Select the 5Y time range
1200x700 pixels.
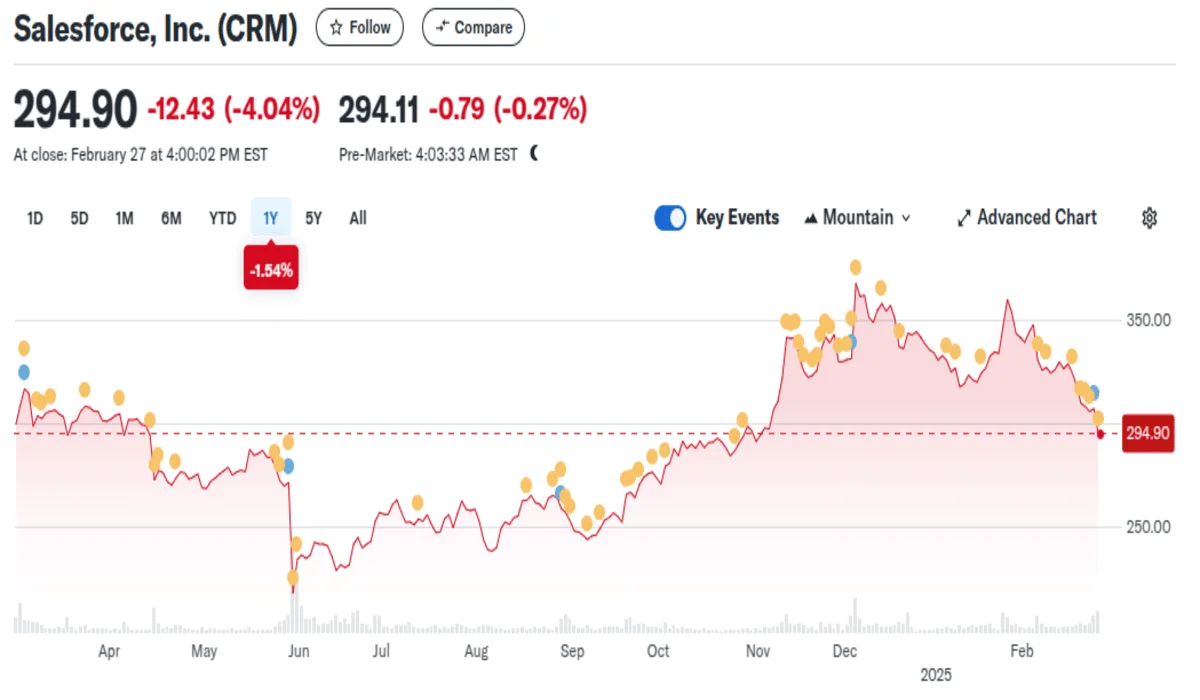[313, 218]
